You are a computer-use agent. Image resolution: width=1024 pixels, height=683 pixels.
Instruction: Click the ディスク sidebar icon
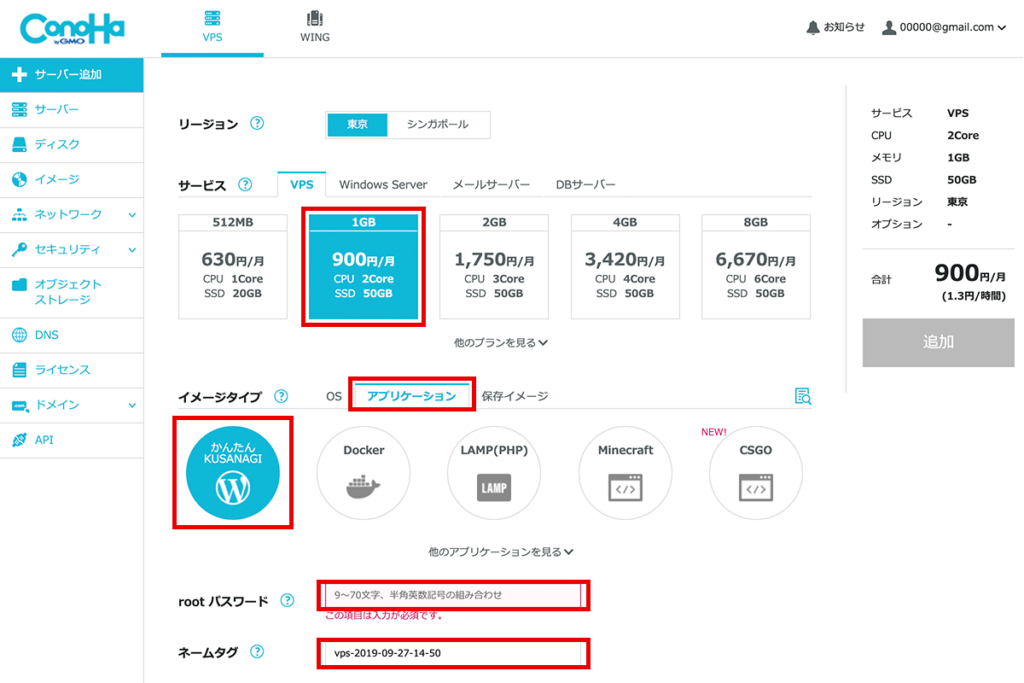pos(20,144)
